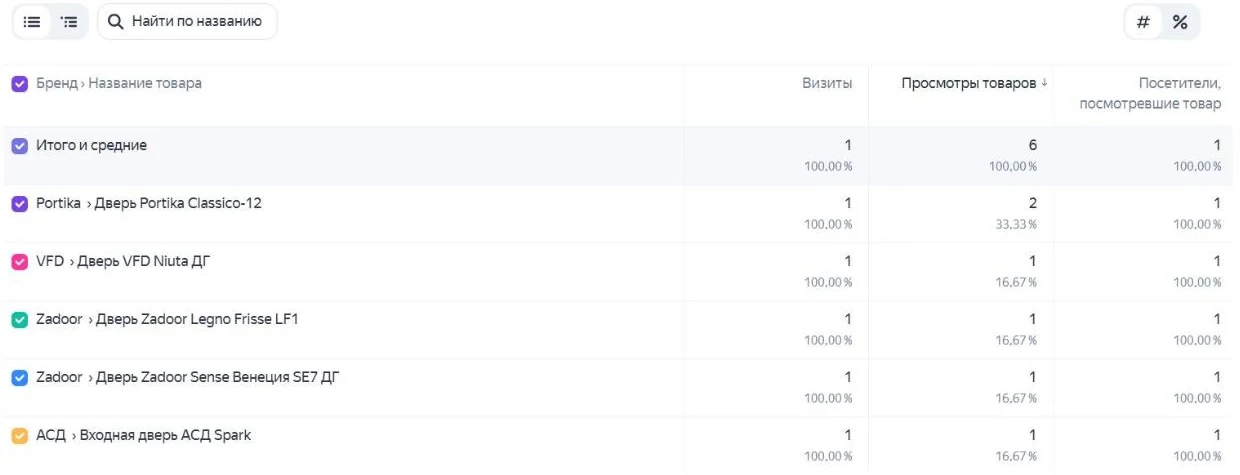
Task: Click the 16,67% value in VFD row
Action: coord(1018,282)
